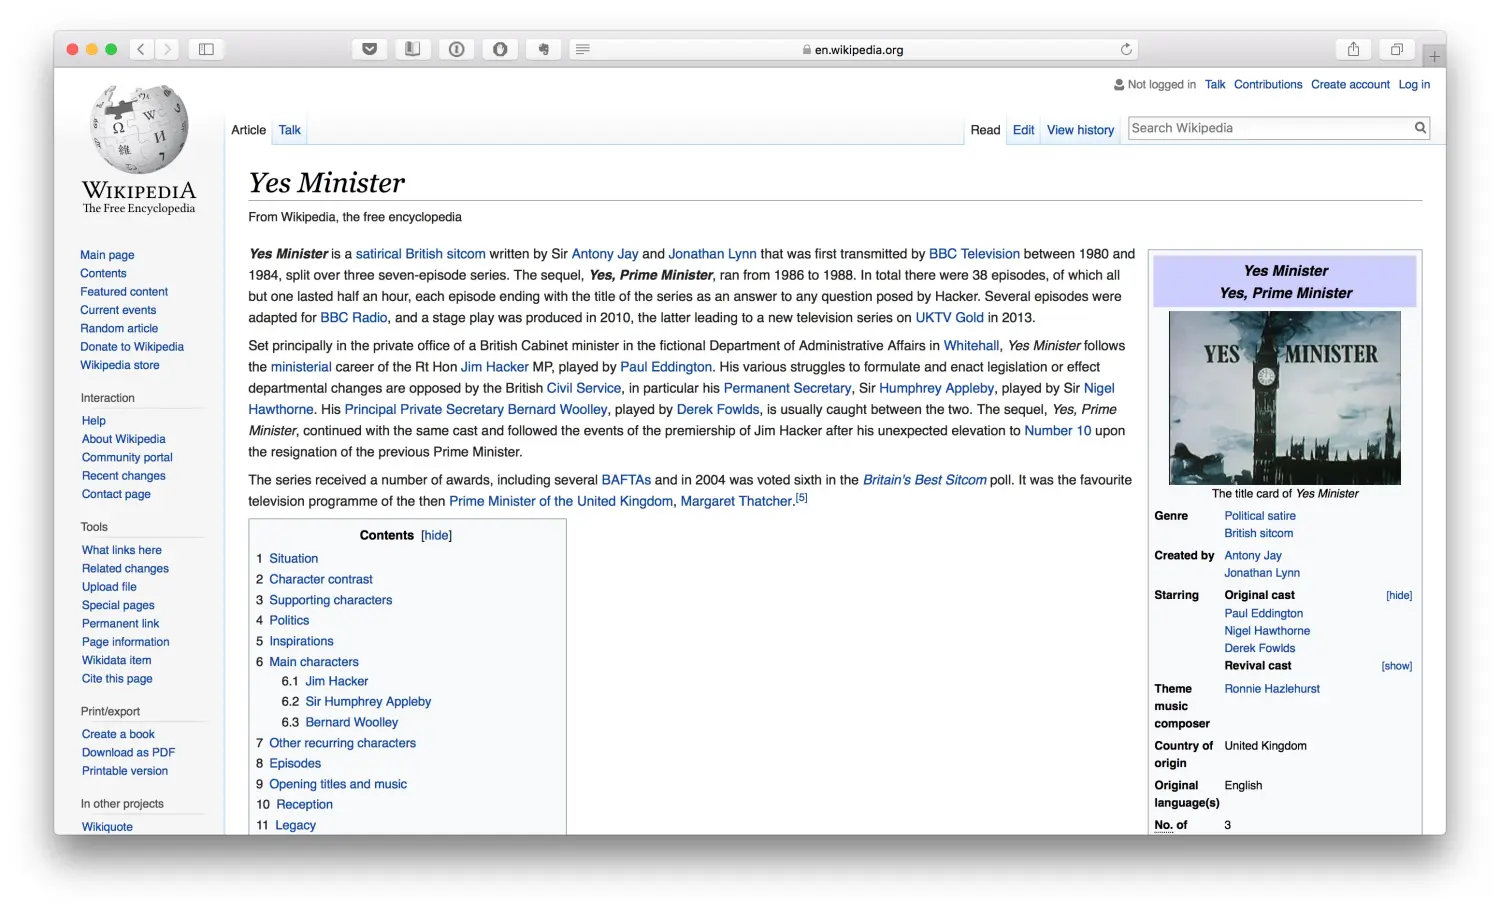Jump to Character contrast section
Image resolution: width=1500 pixels, height=912 pixels.
(320, 580)
